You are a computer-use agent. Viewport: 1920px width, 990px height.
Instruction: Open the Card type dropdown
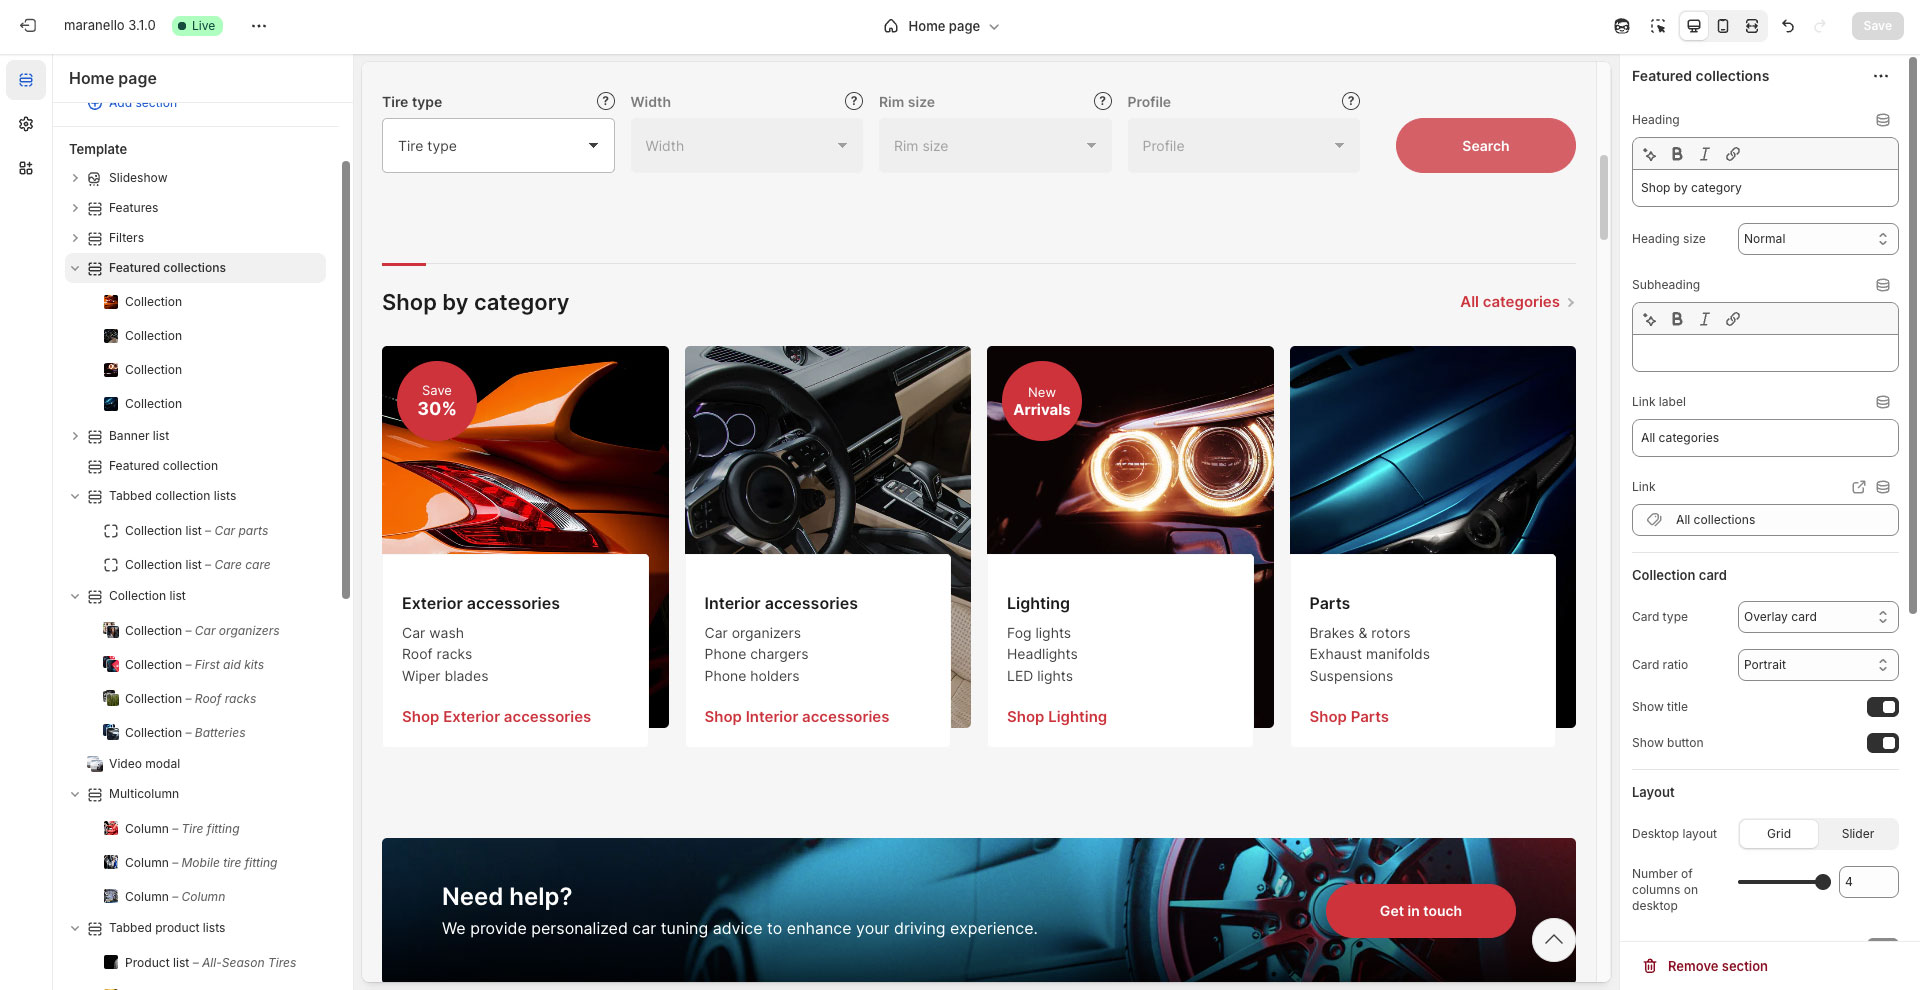pos(1817,616)
